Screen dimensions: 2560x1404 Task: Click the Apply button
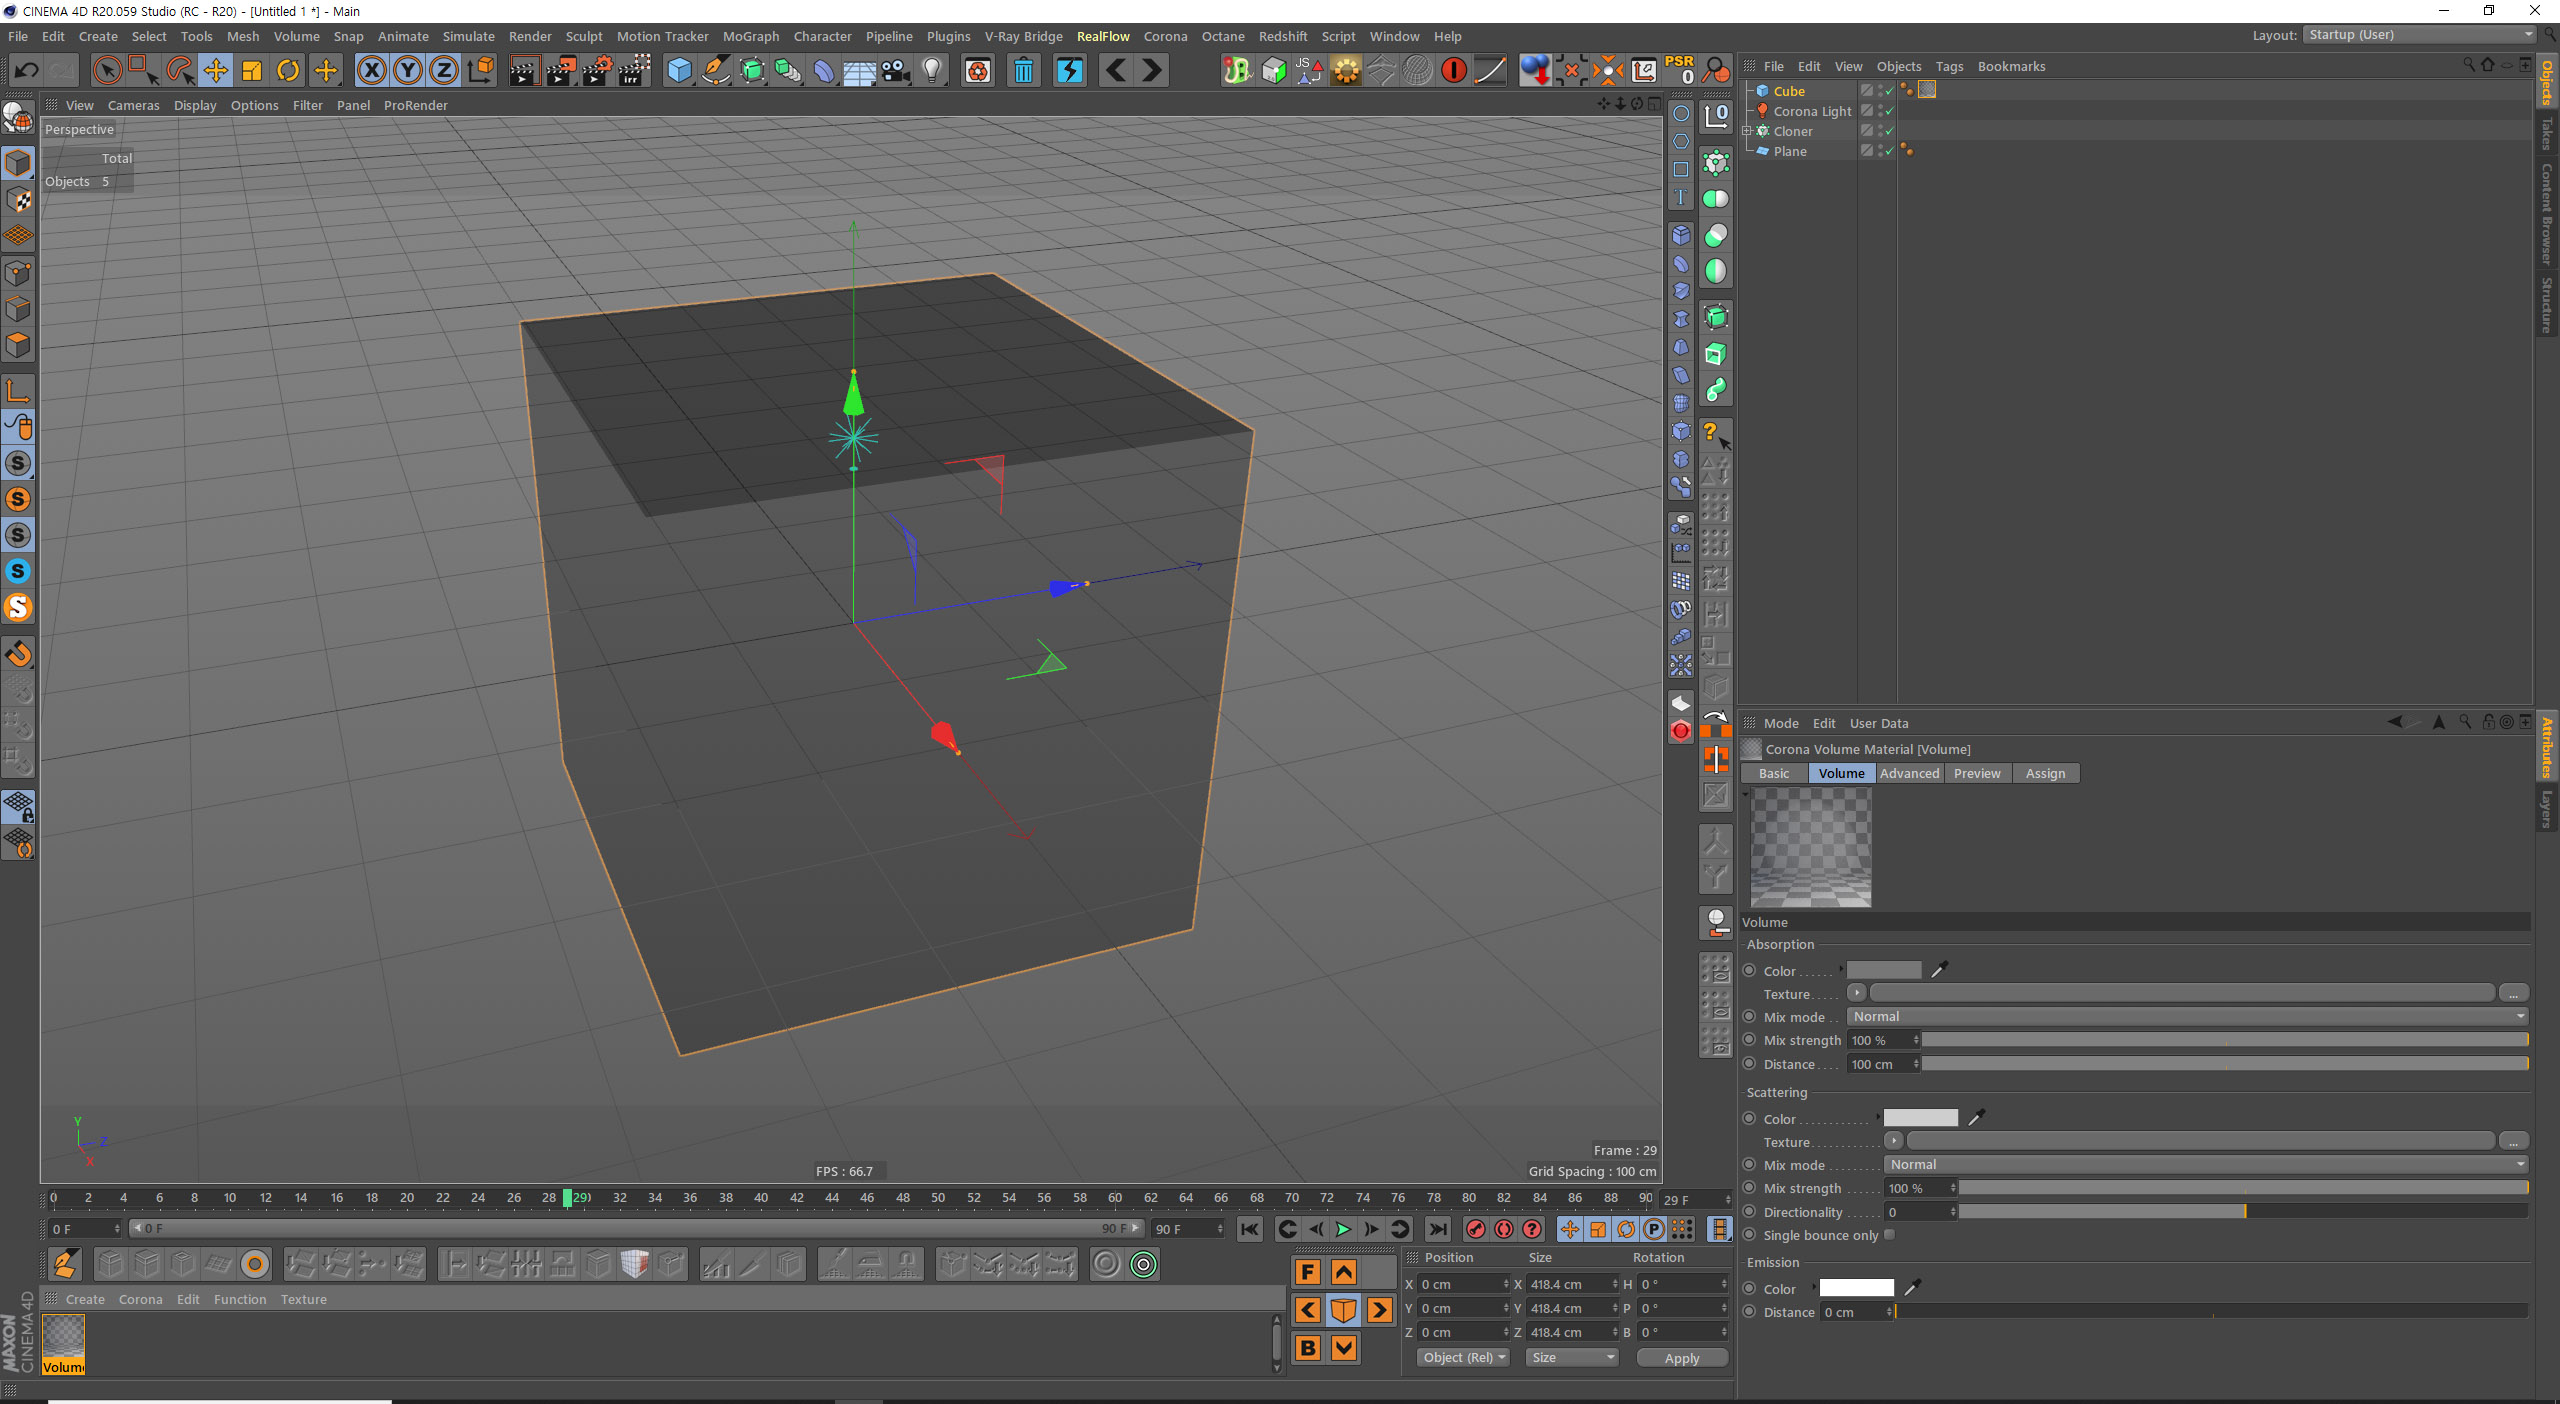tap(1681, 1357)
